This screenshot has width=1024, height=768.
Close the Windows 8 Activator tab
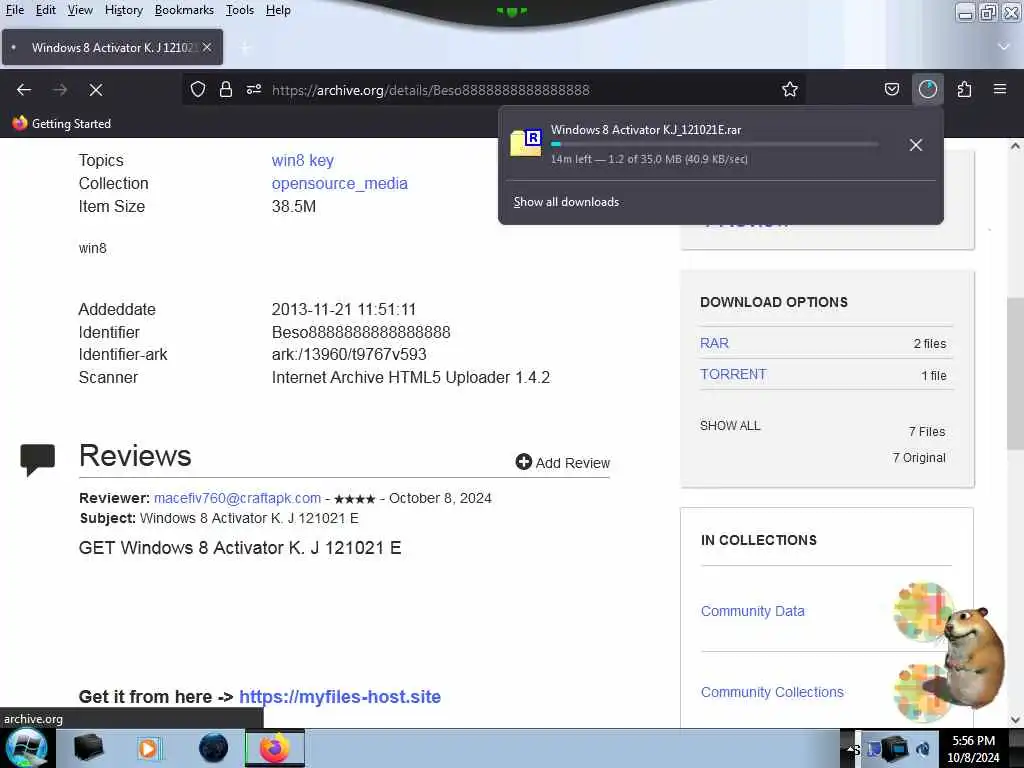coord(207,47)
